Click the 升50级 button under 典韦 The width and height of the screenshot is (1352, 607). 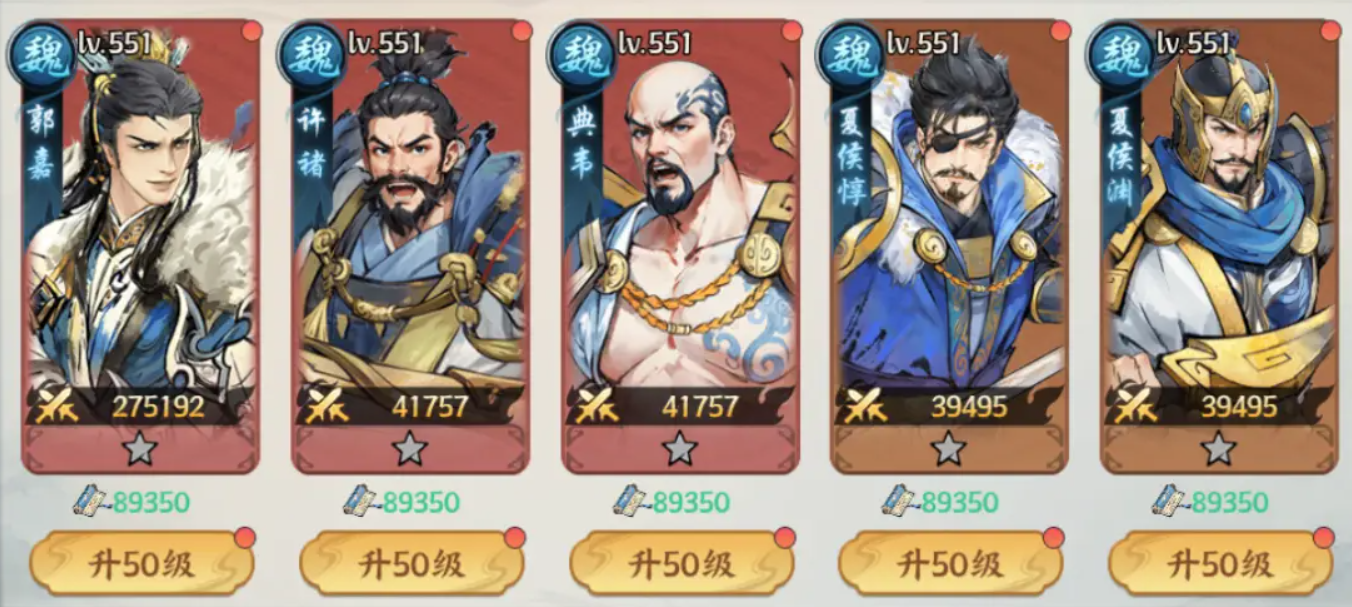[x=682, y=563]
